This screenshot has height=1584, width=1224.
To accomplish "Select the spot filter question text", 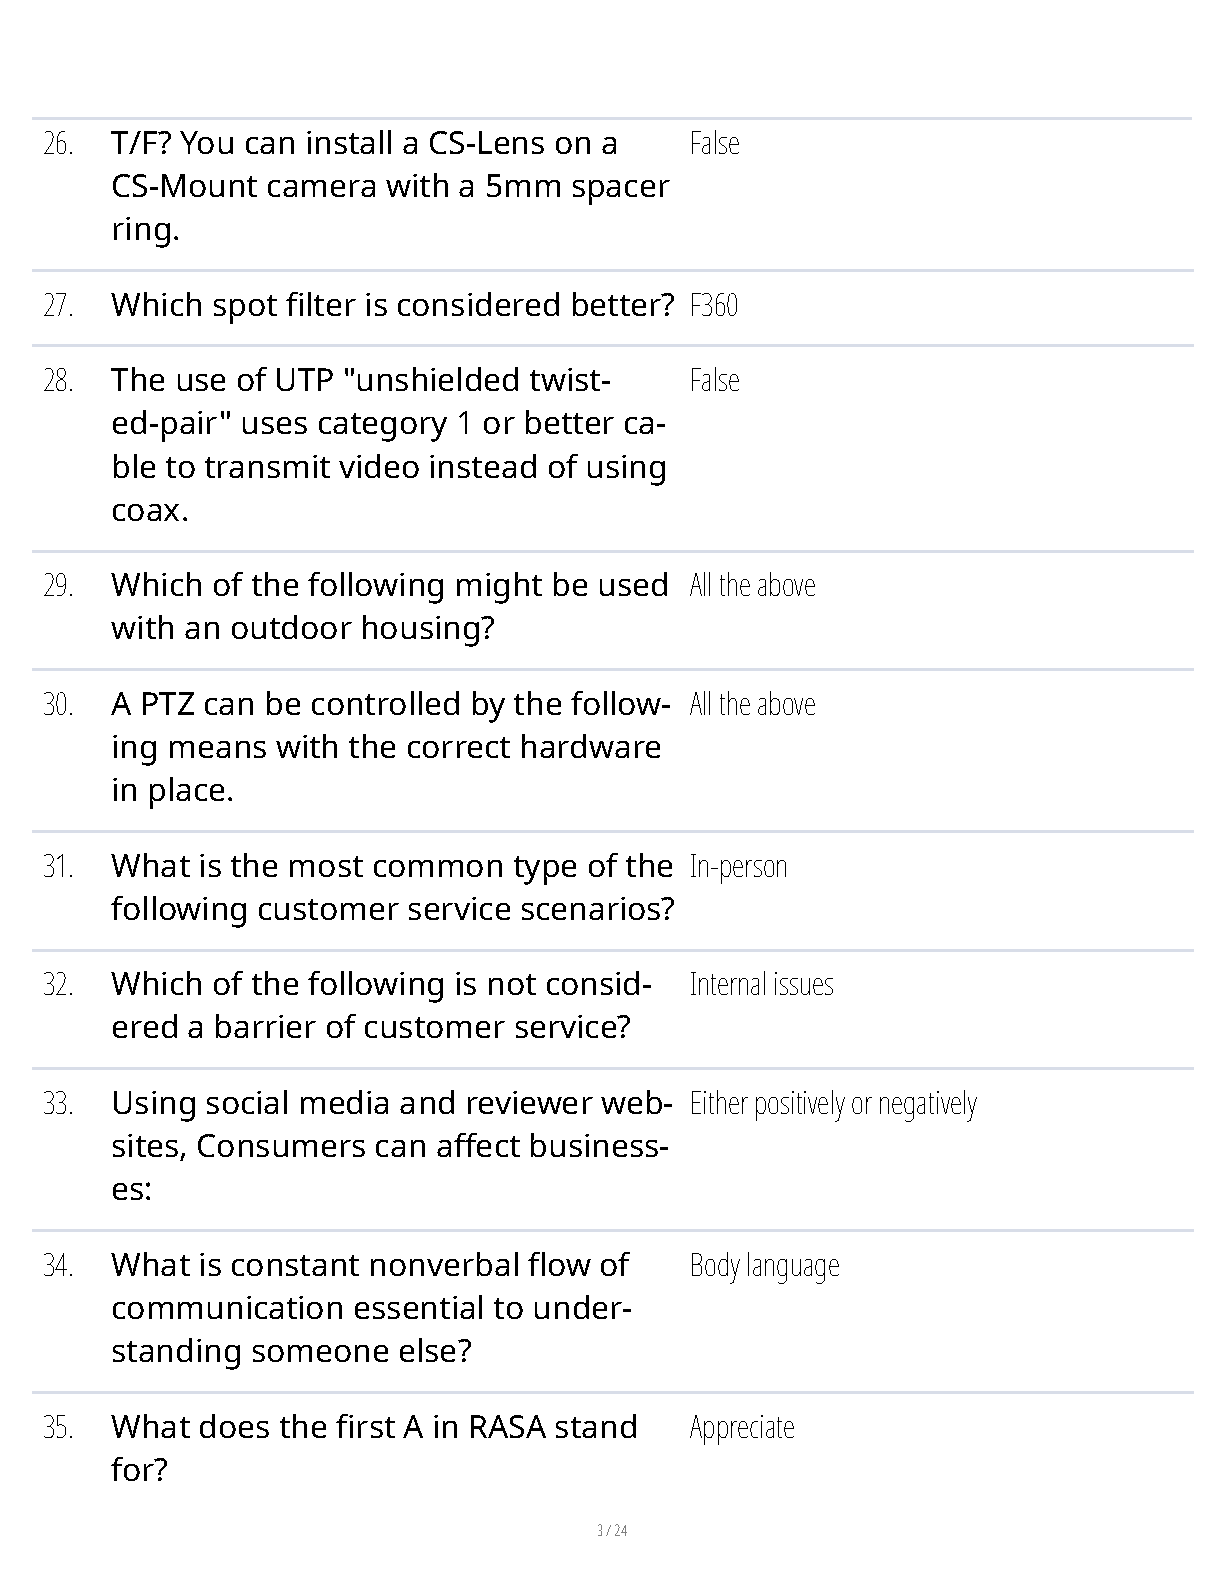I will coord(392,305).
